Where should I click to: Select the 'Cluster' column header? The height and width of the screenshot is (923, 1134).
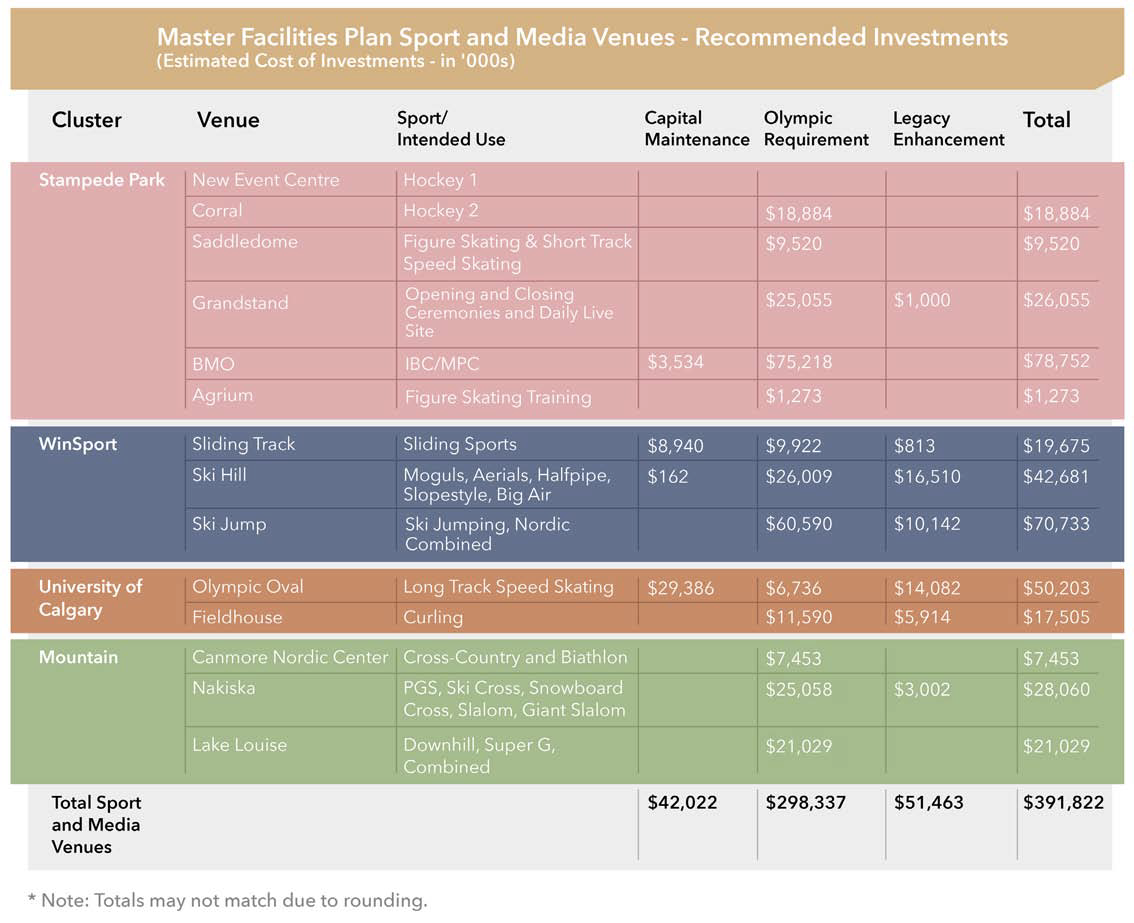(87, 120)
